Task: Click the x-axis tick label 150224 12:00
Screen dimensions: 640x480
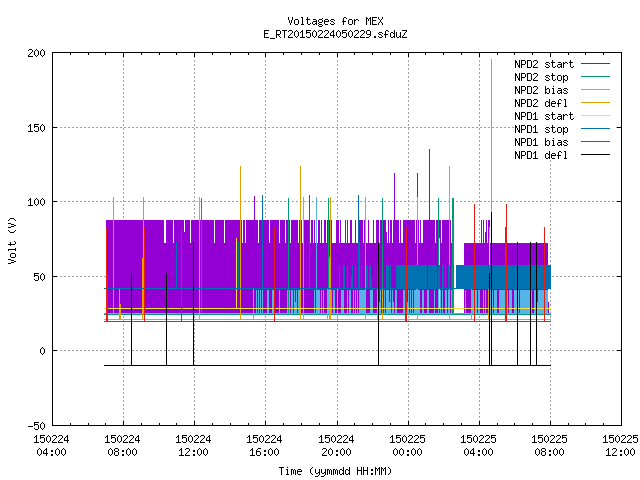Action: click(x=193, y=446)
